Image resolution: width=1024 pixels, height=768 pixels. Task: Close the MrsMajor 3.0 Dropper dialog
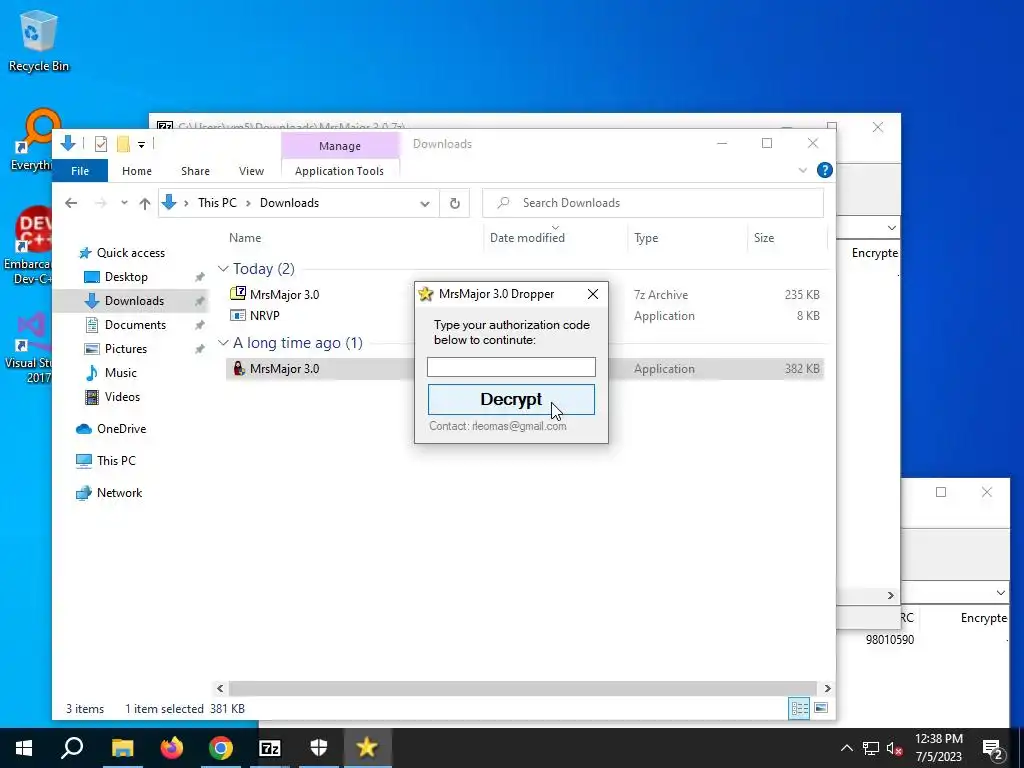593,295
